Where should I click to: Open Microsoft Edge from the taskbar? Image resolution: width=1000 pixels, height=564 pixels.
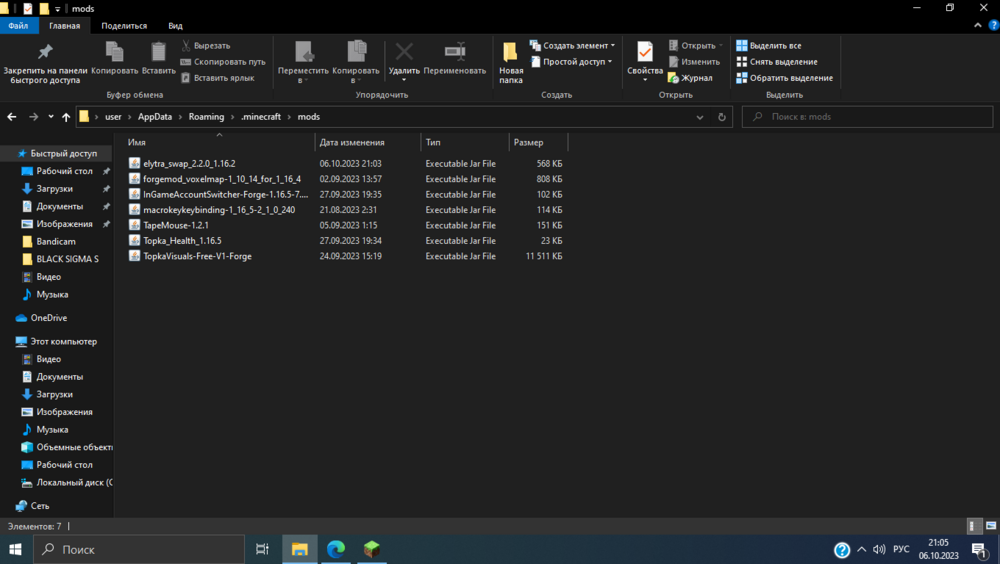pyautogui.click(x=336, y=549)
